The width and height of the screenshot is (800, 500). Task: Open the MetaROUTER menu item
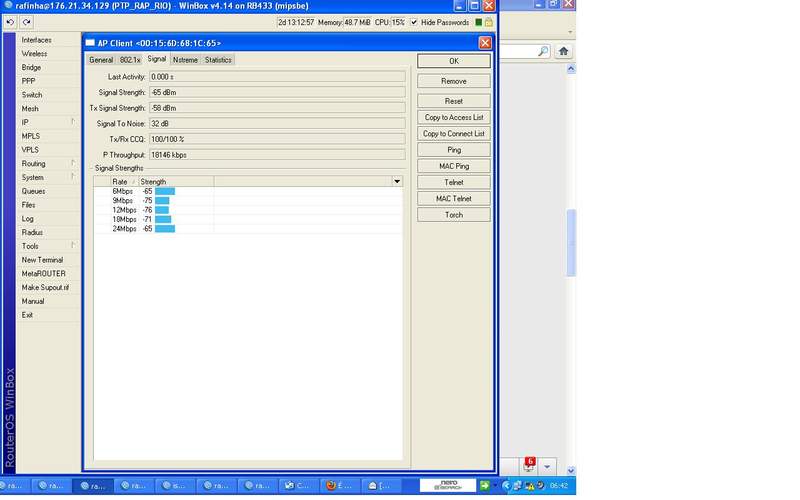(43, 274)
